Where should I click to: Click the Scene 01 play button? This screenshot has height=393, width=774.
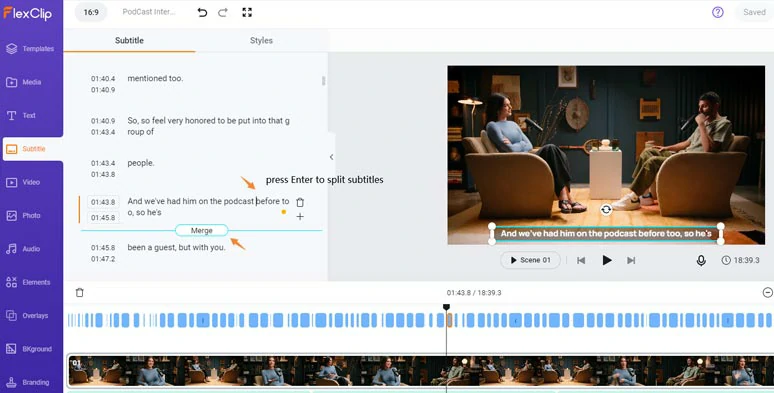coord(530,260)
